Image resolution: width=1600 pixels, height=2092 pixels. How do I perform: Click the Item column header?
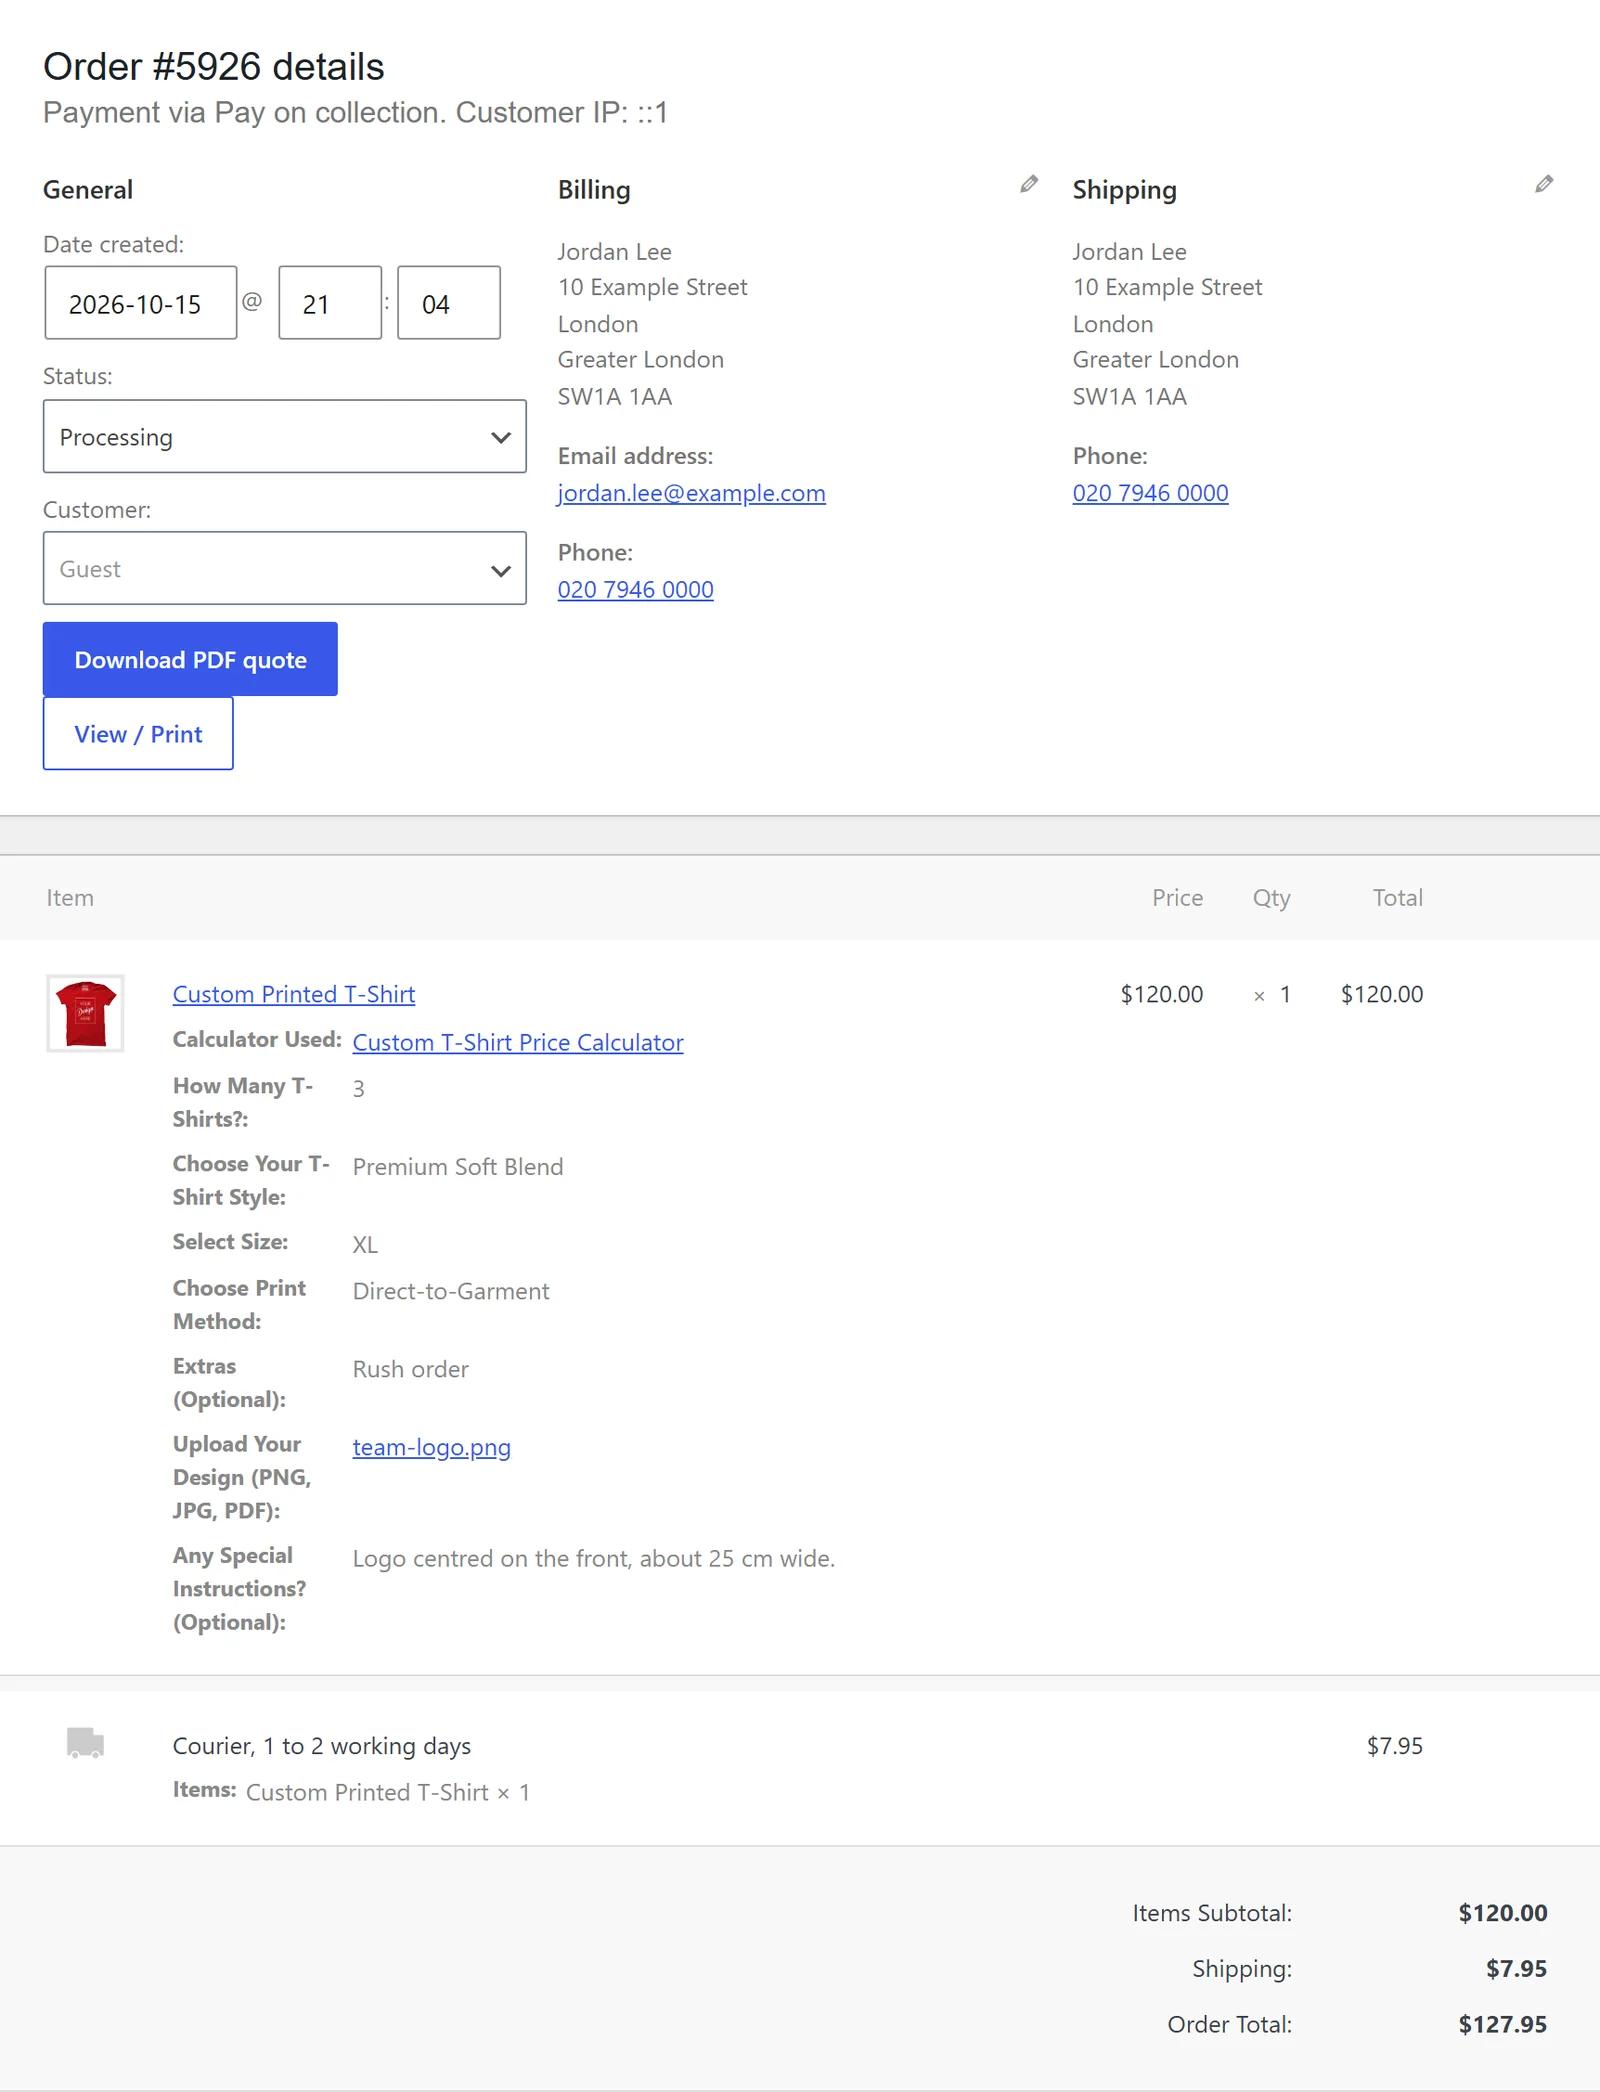[70, 898]
